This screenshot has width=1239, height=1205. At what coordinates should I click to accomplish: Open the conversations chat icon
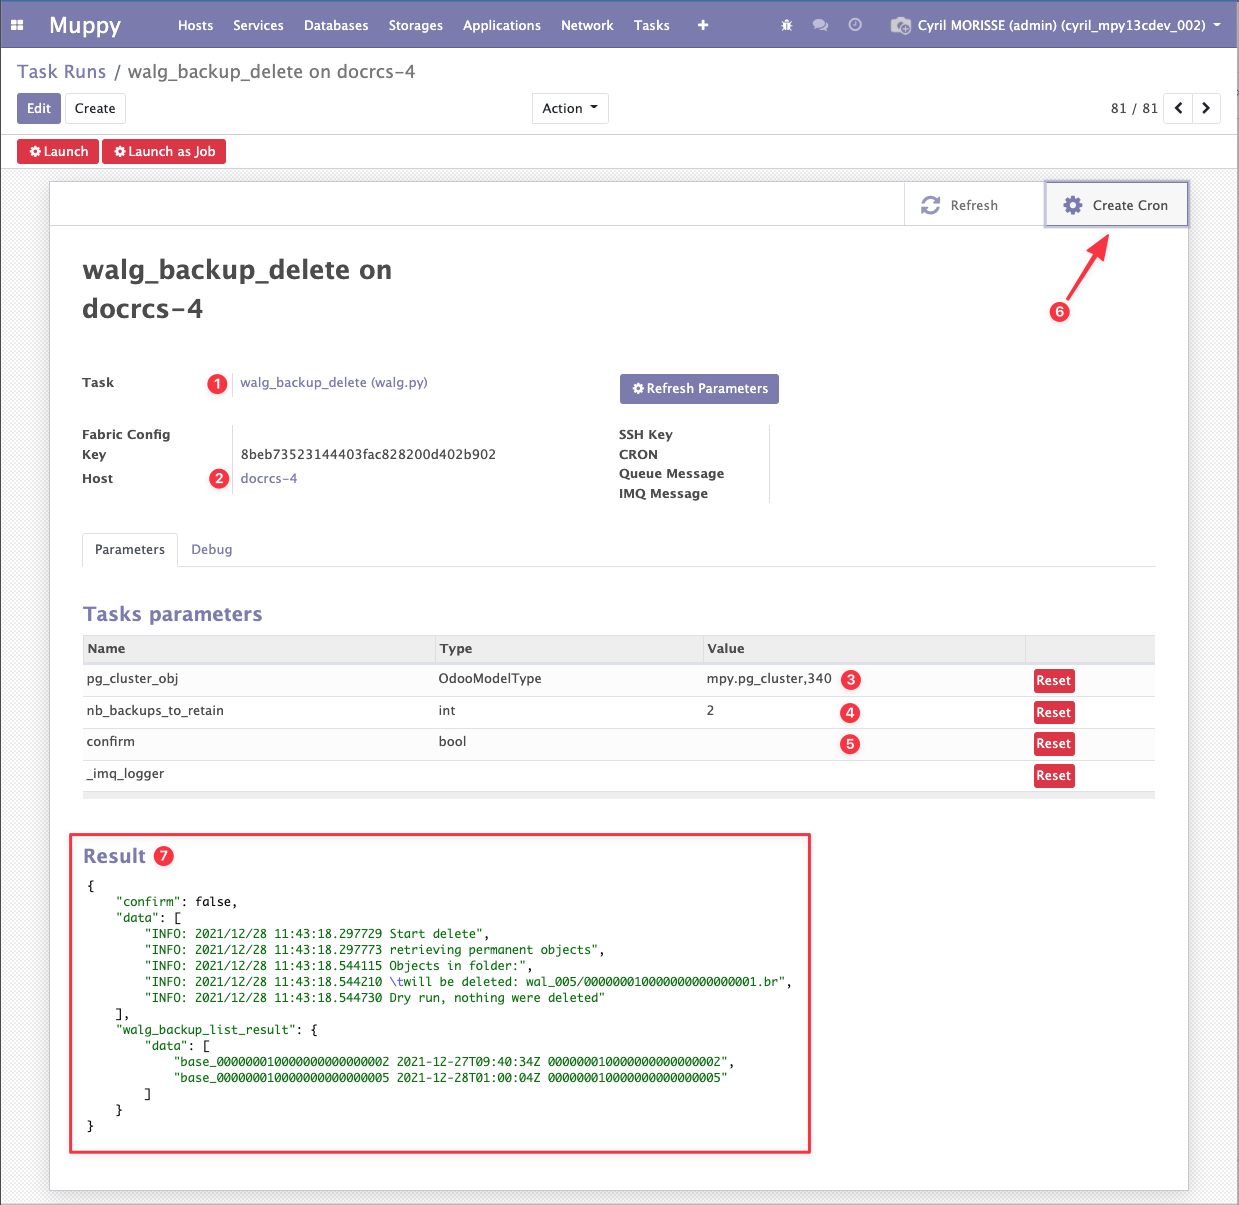pyautogui.click(x=820, y=25)
